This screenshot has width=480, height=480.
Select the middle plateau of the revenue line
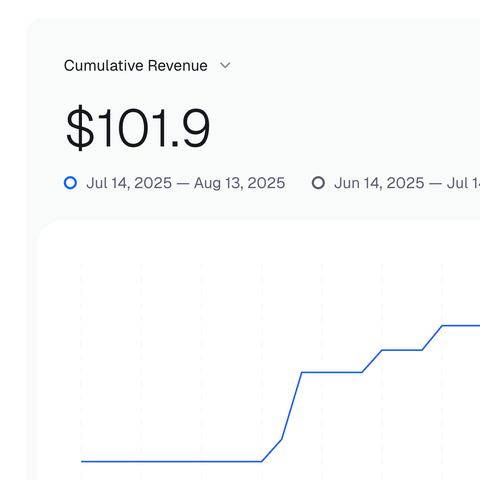tap(402, 350)
